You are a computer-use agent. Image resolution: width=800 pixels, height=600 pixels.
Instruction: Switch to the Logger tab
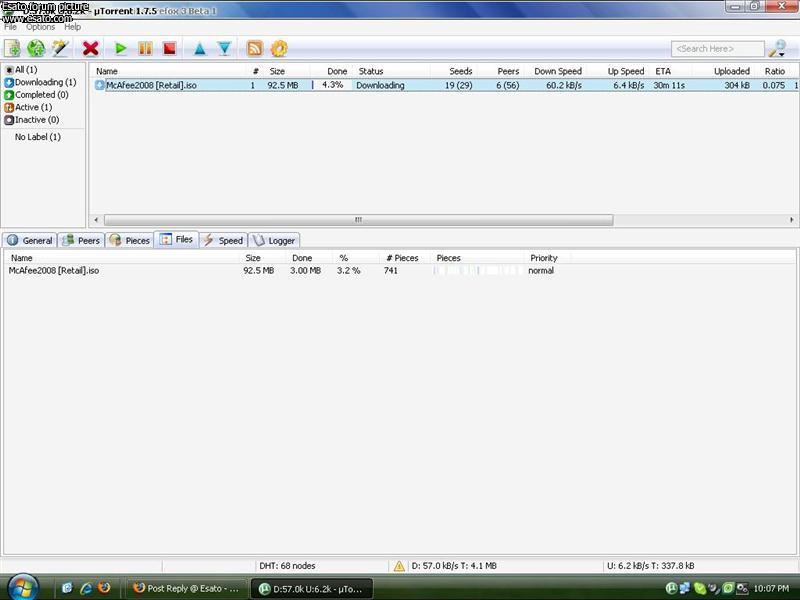[x=274, y=240]
